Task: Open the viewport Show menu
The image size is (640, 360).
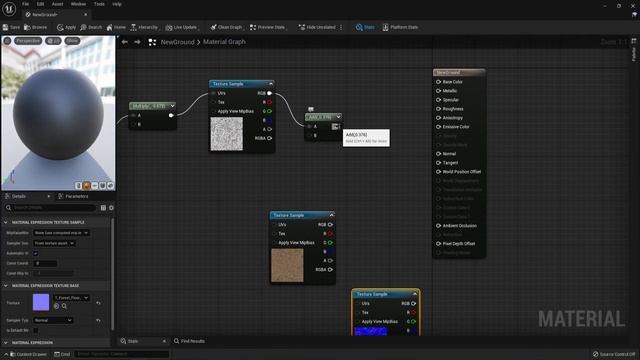Action: coord(72,41)
